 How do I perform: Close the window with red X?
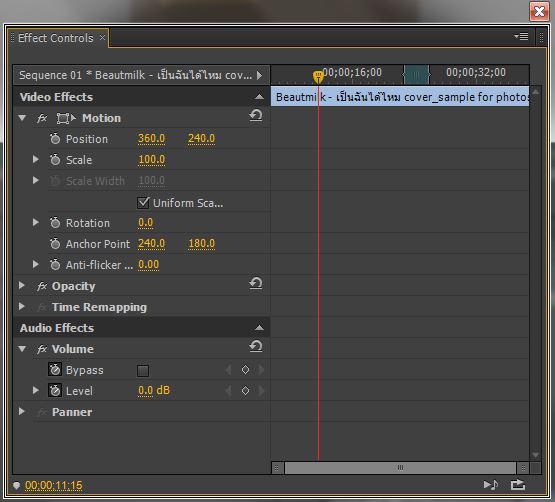tap(539, 12)
